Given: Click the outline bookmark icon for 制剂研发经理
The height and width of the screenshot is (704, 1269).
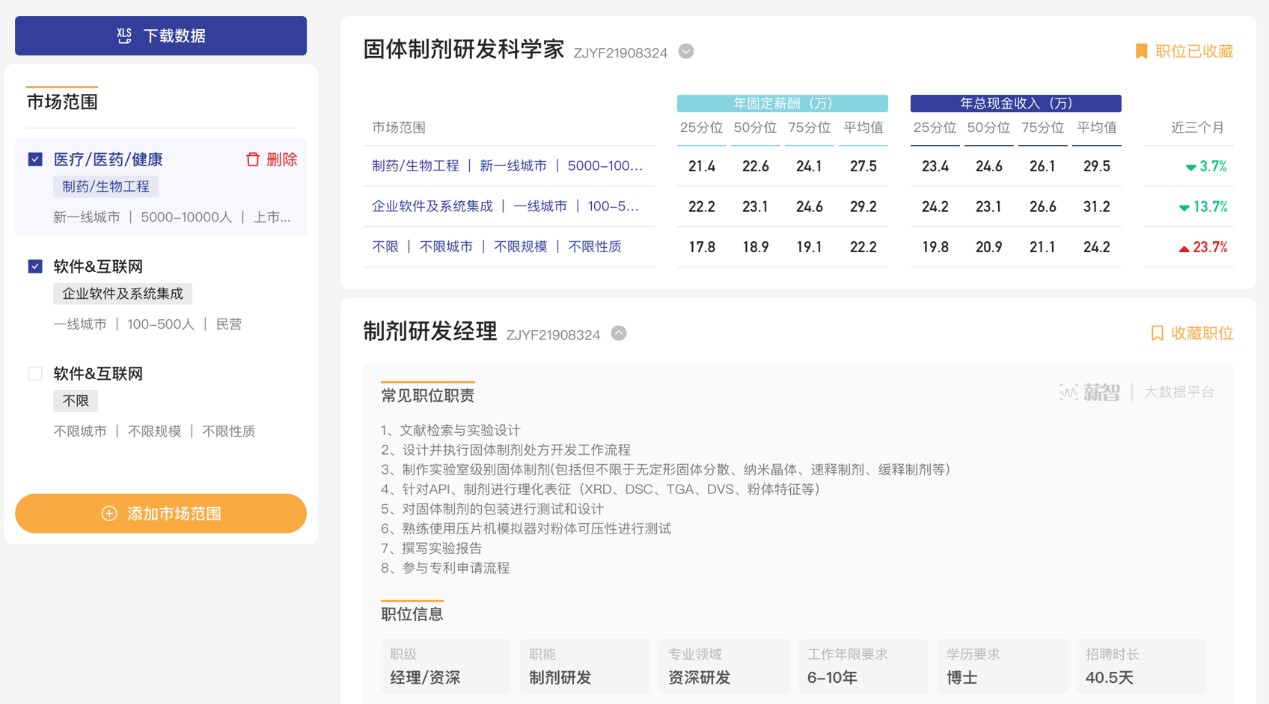Looking at the screenshot, I should pyautogui.click(x=1157, y=333).
